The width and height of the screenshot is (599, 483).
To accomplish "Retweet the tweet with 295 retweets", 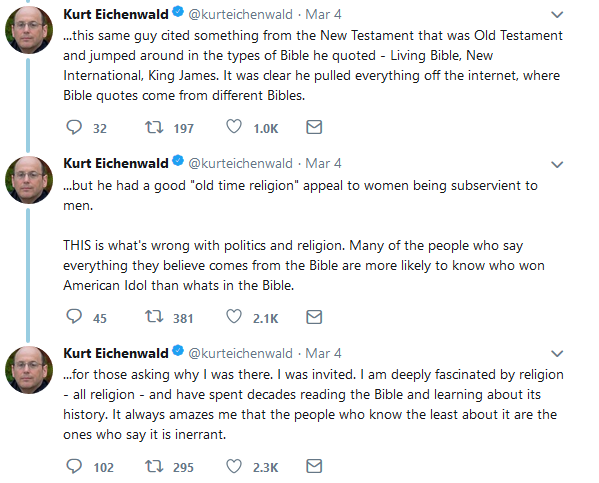I will point(154,466).
